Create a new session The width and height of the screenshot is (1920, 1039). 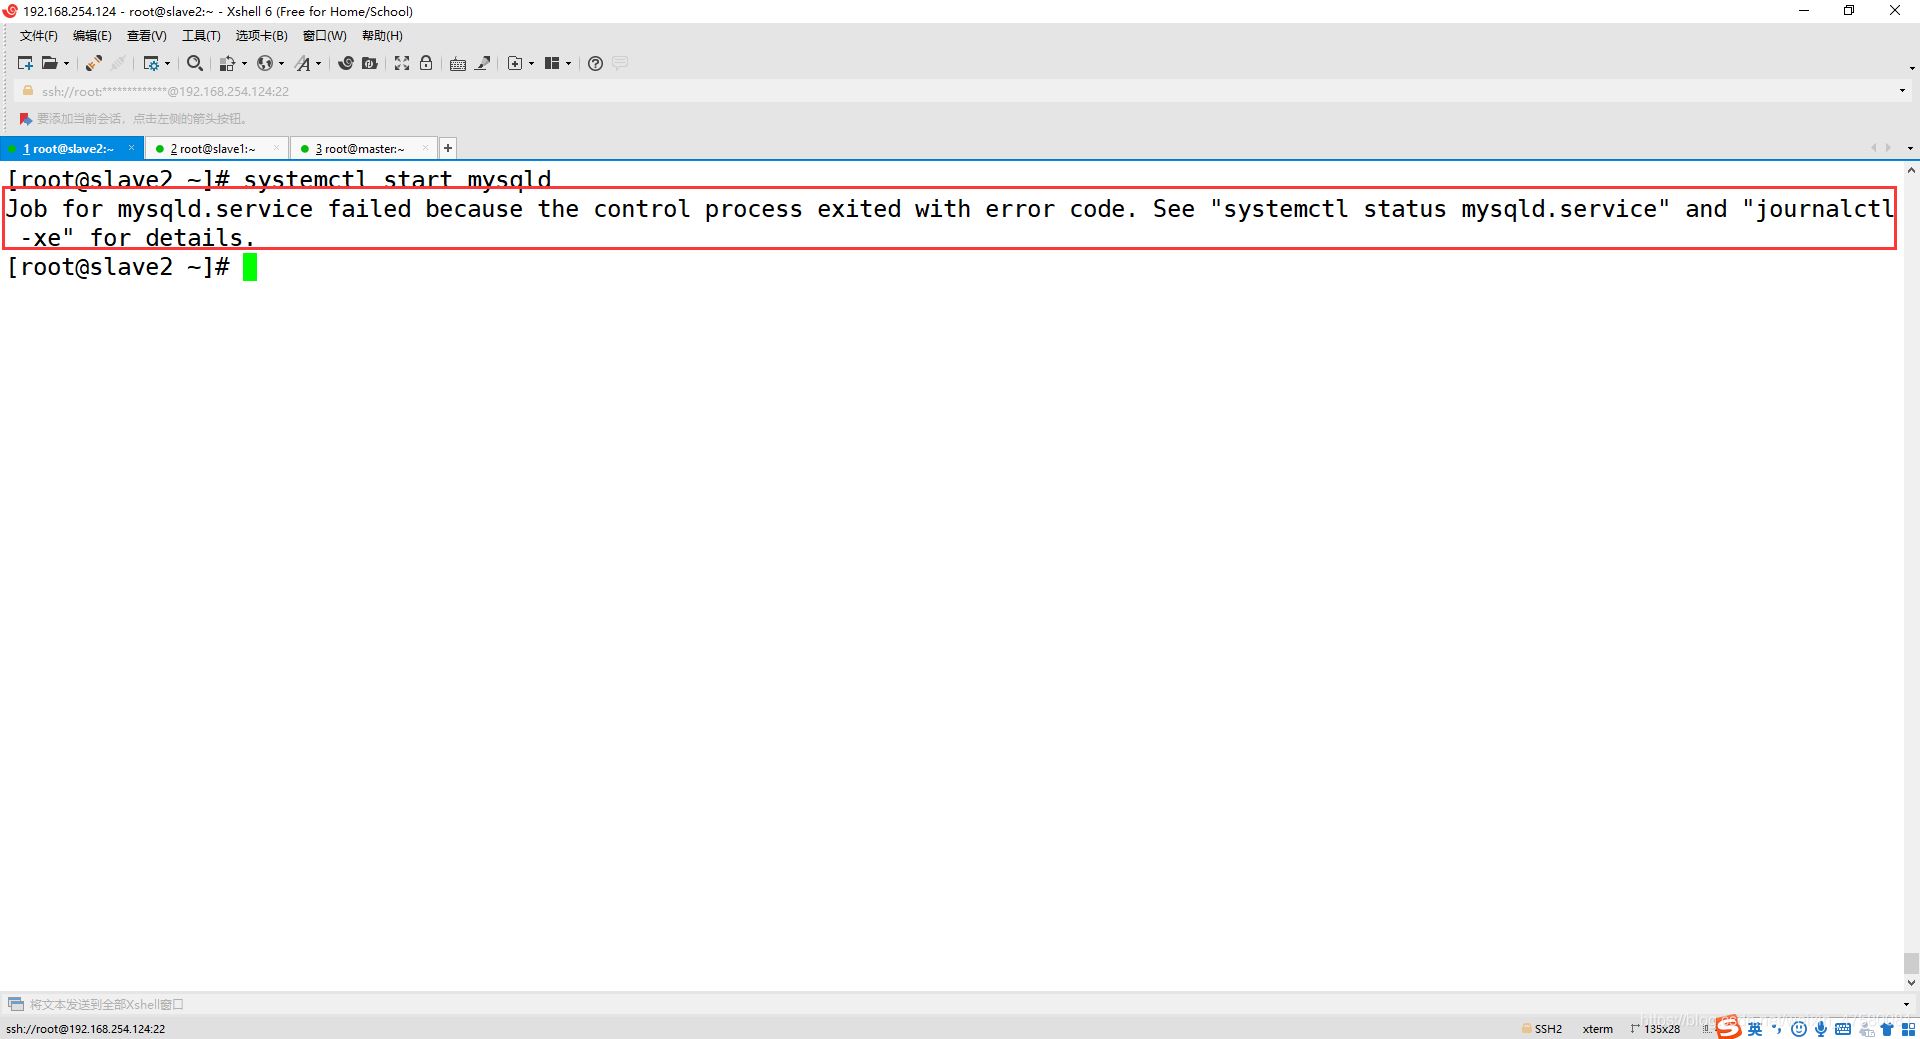25,63
